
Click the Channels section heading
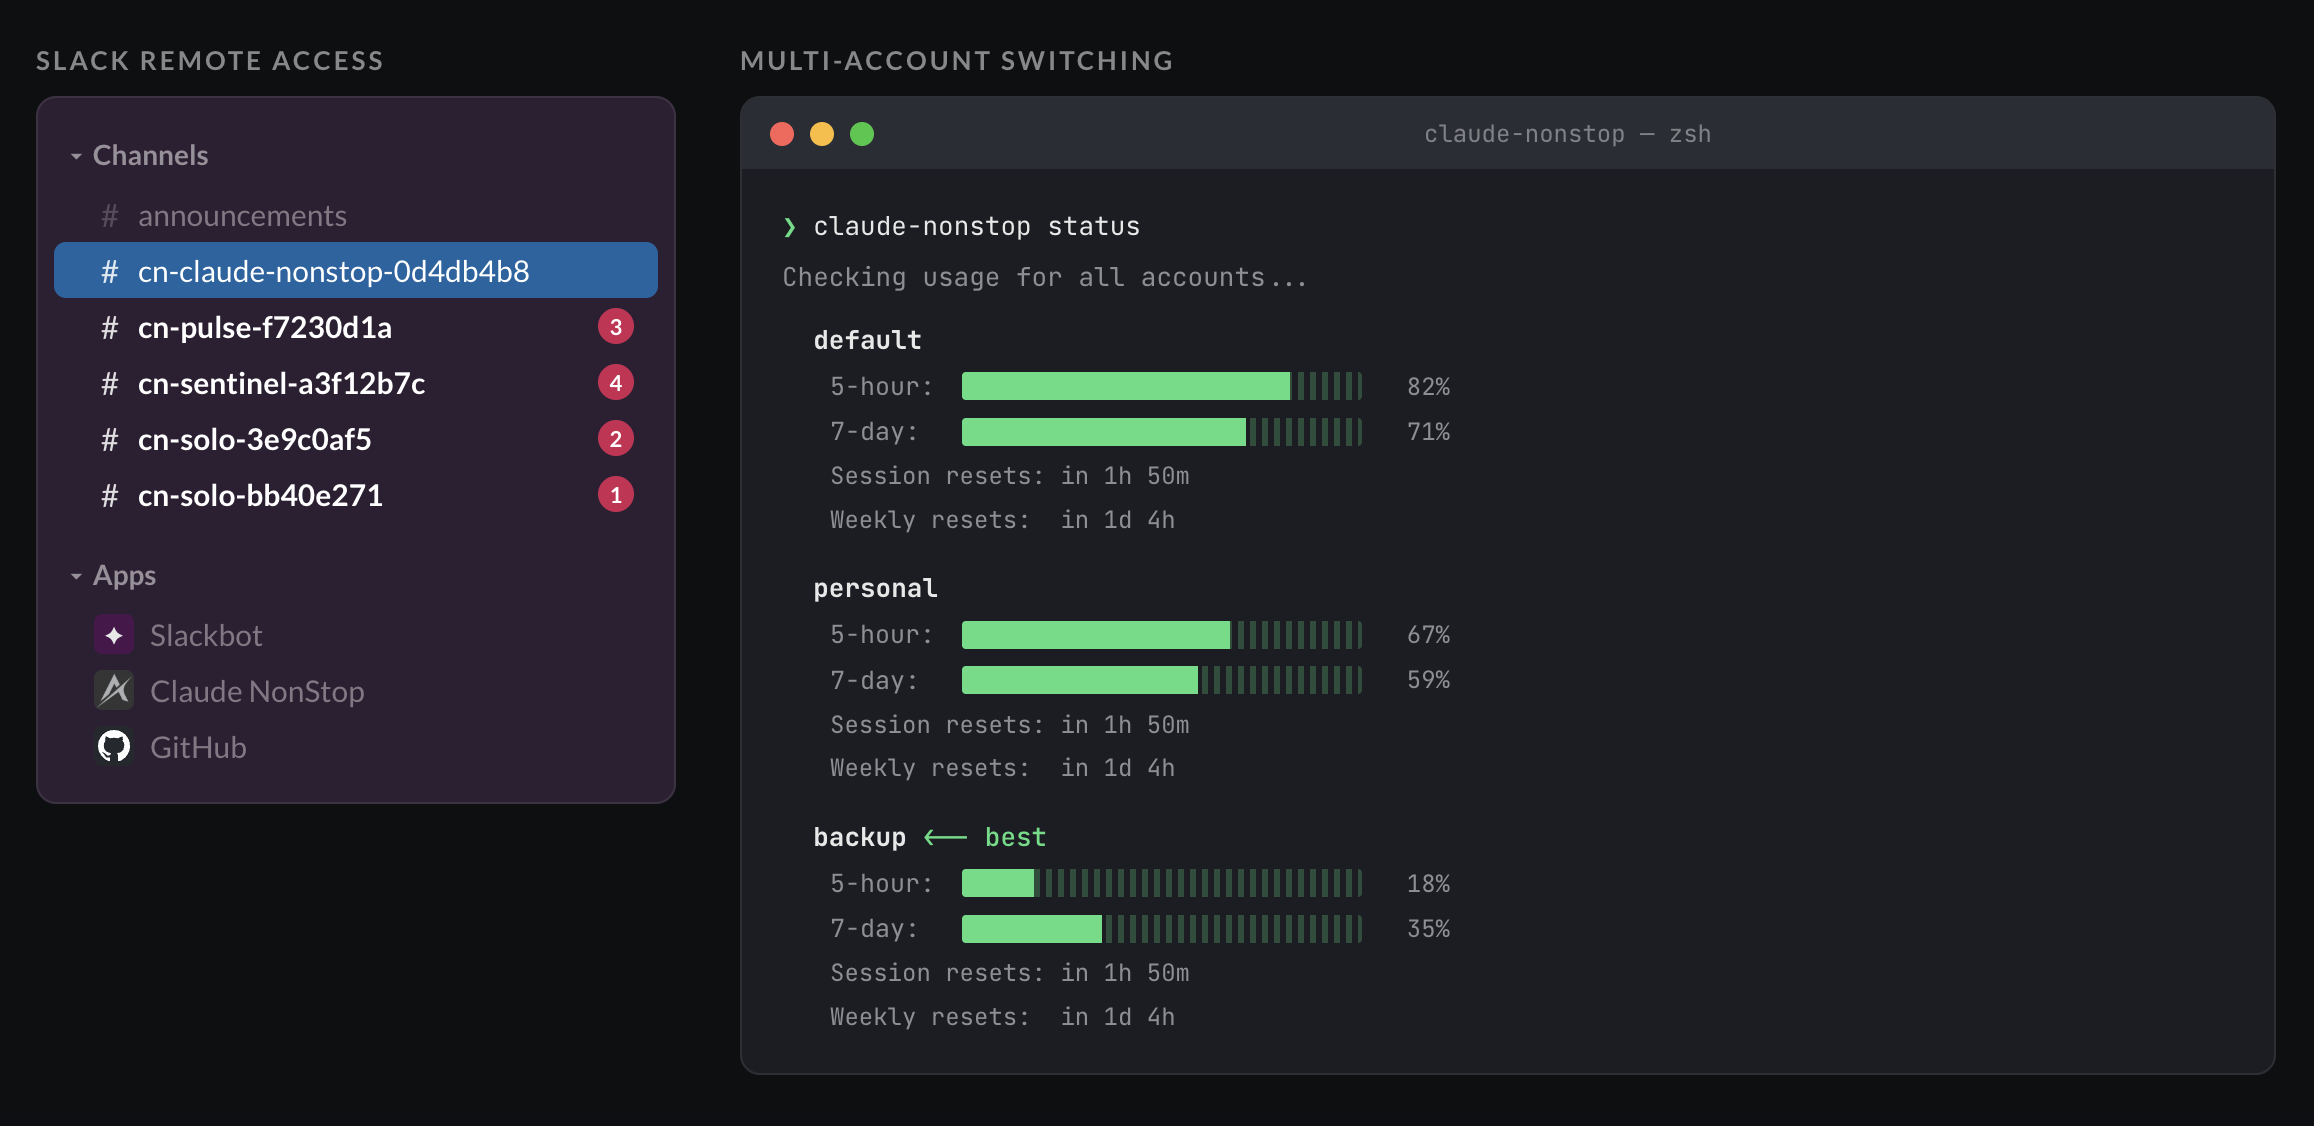tap(151, 155)
